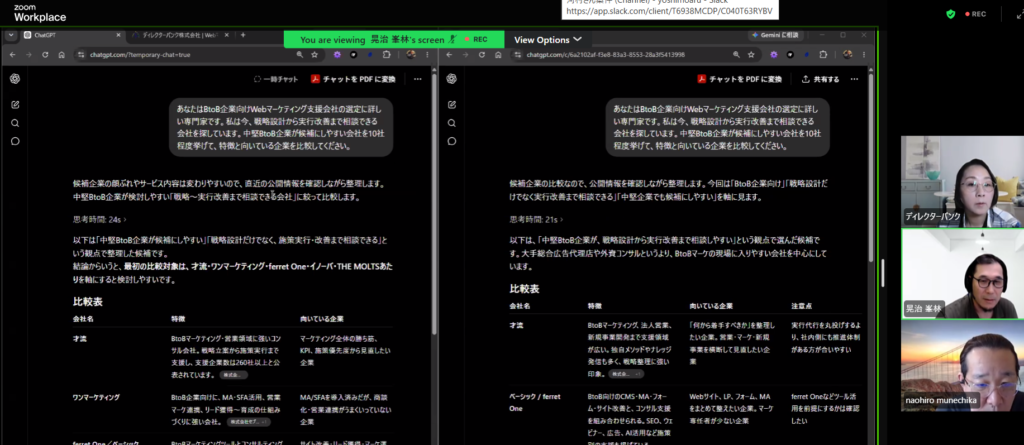Click the Zoom panel divider handle beside the video tiles
This screenshot has width=1024, height=445.
(x=883, y=272)
